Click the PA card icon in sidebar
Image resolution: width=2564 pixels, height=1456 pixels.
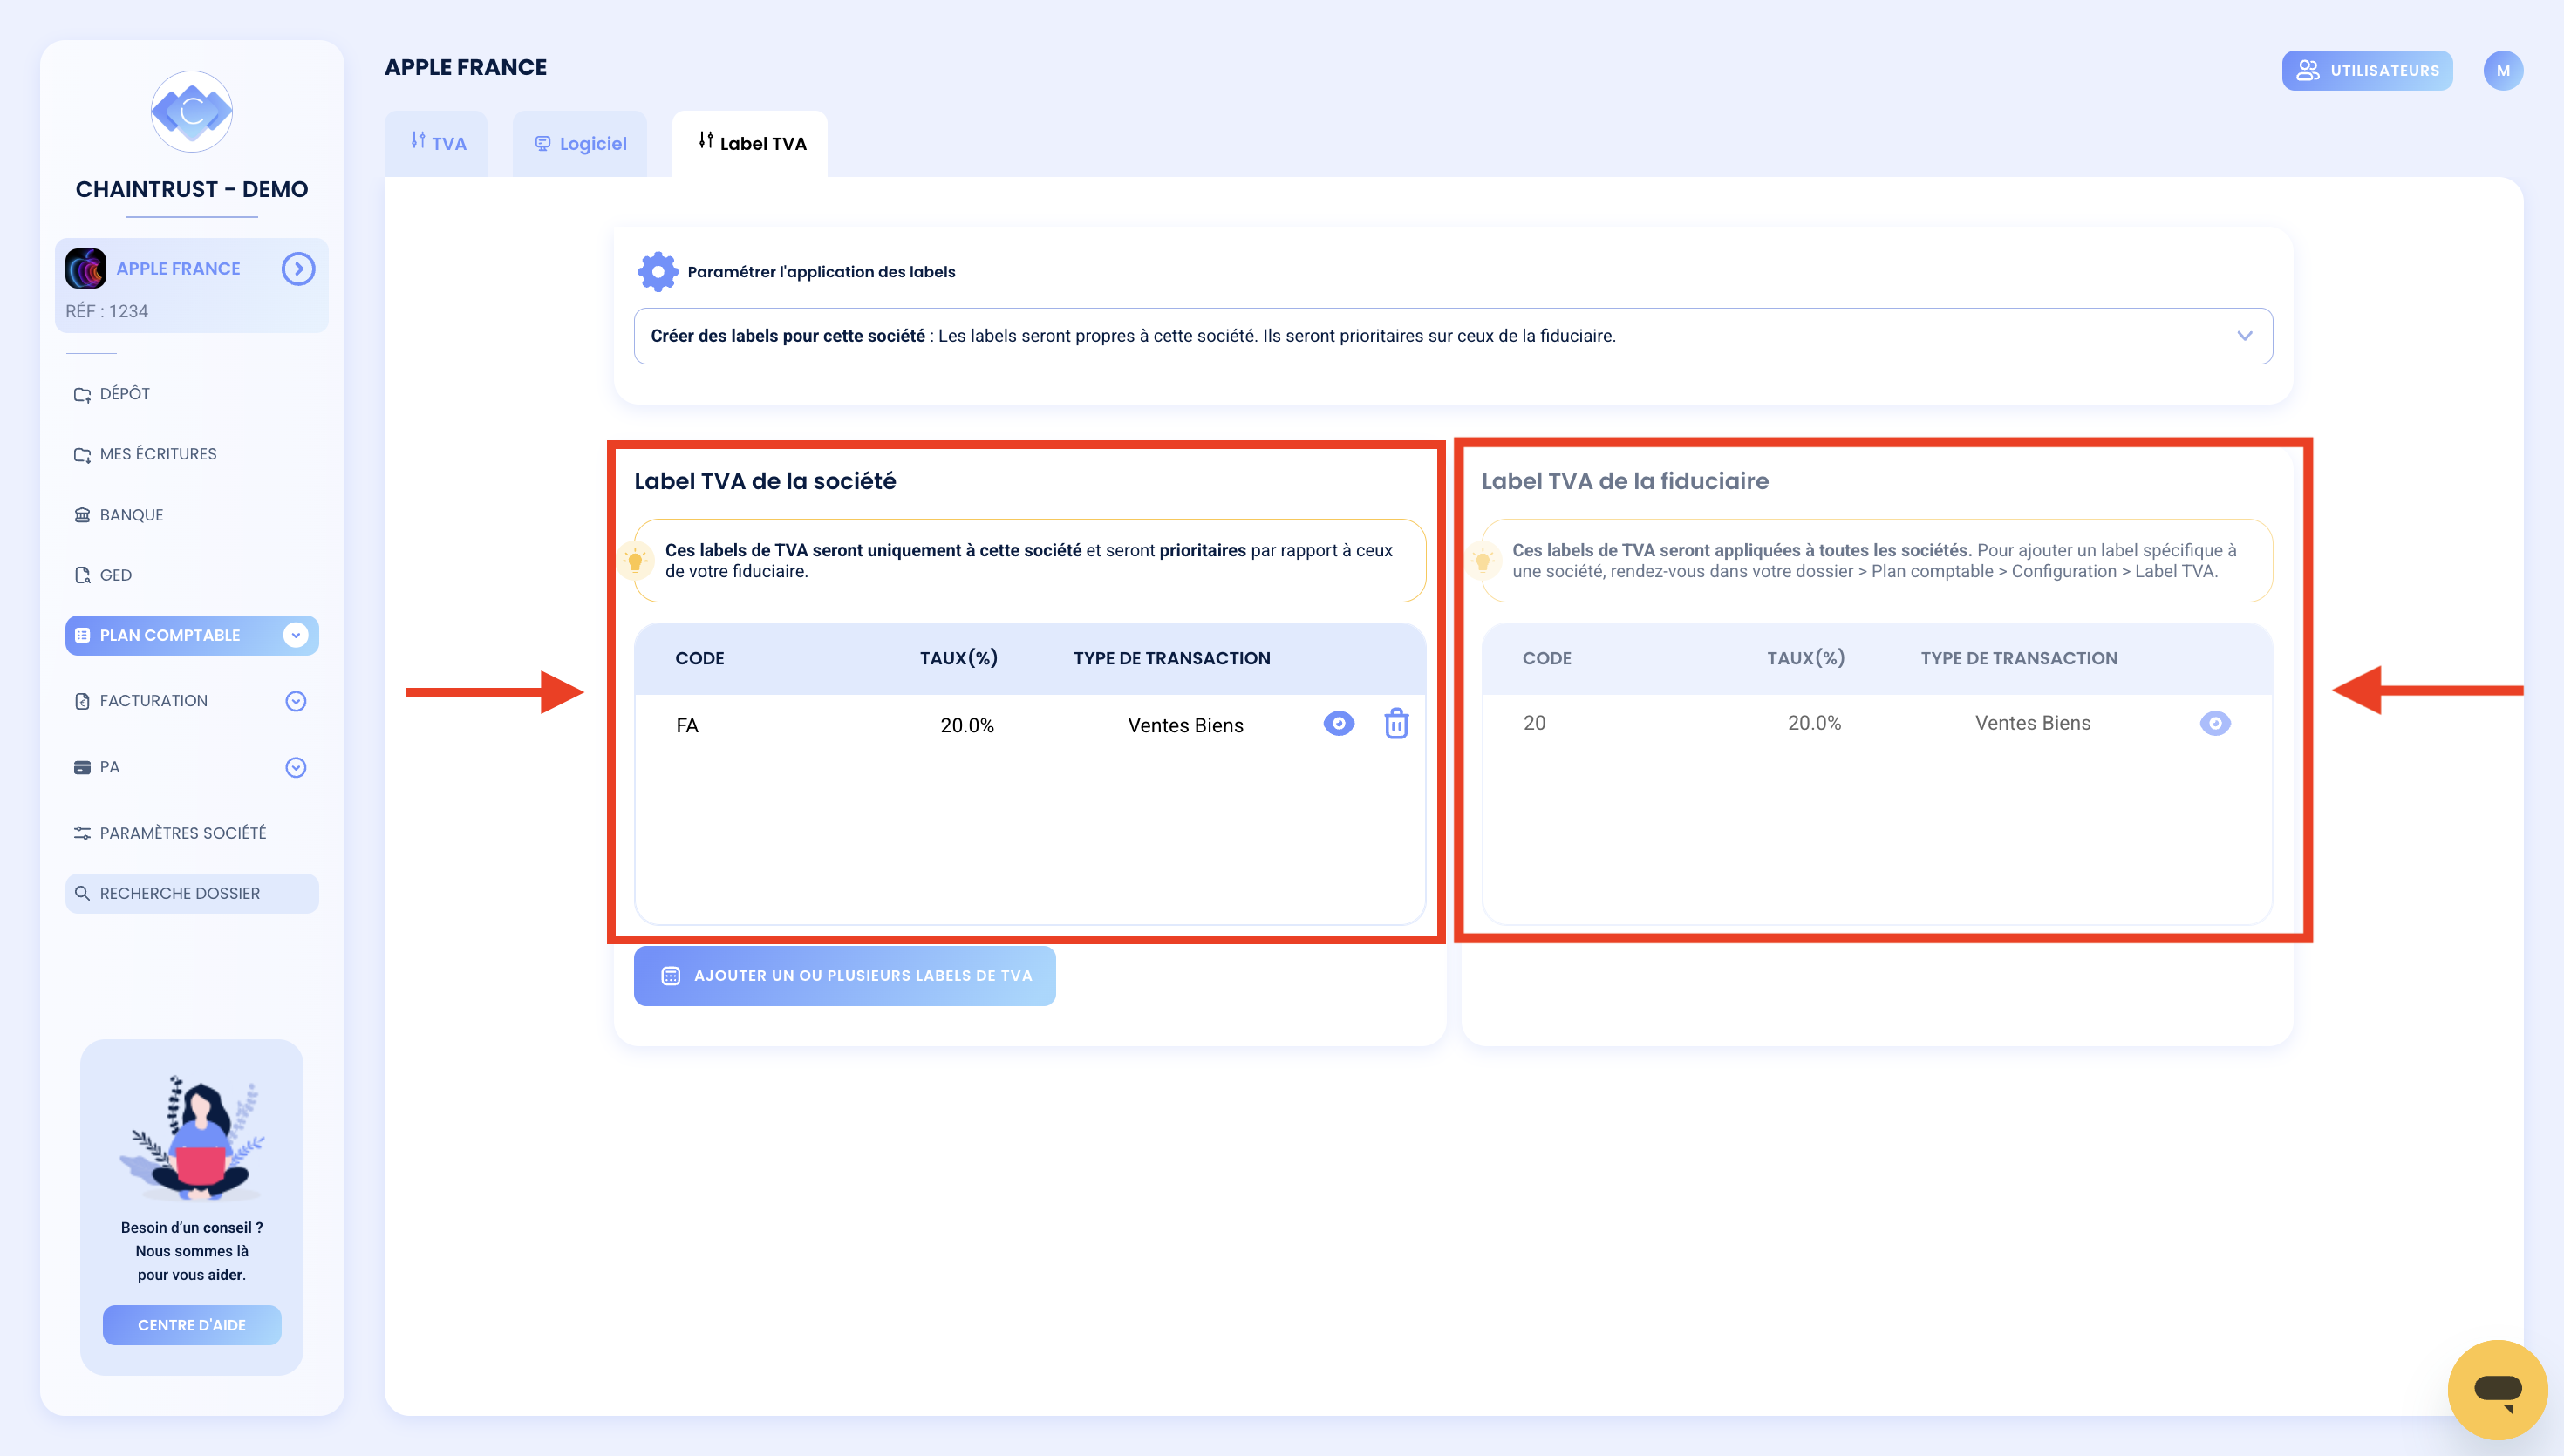82,767
